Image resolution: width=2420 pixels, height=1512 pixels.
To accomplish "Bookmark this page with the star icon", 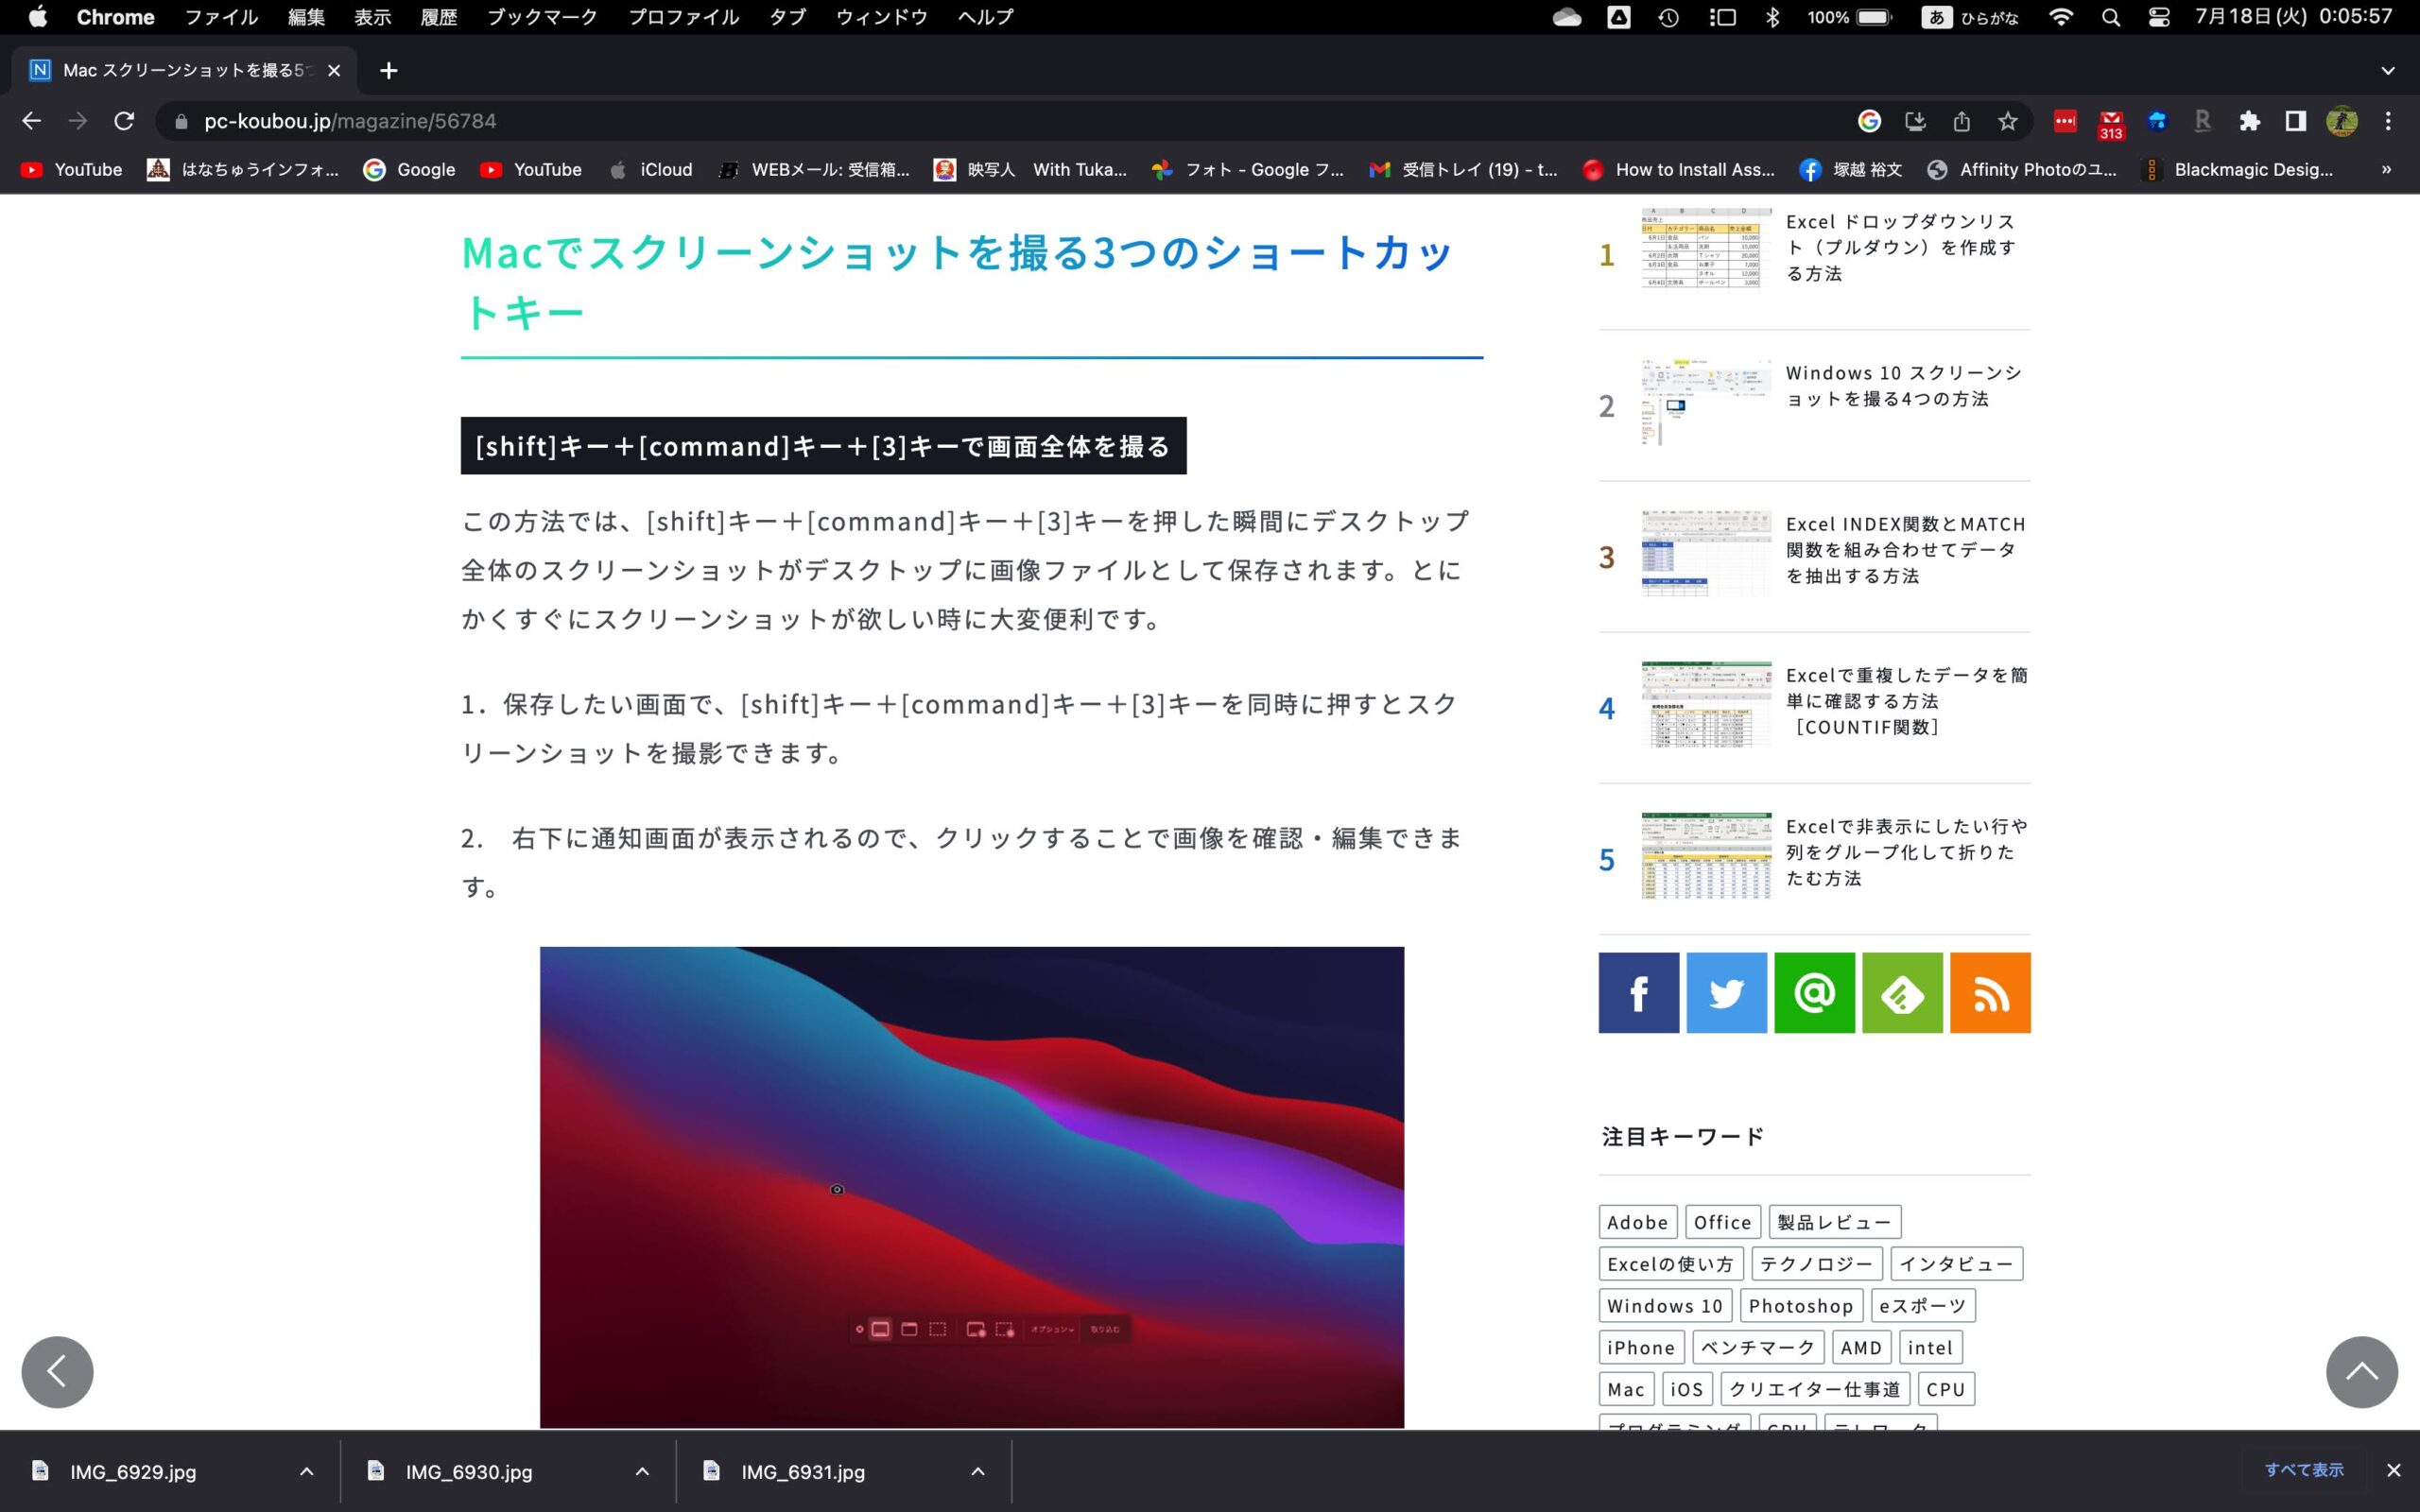I will (2007, 121).
